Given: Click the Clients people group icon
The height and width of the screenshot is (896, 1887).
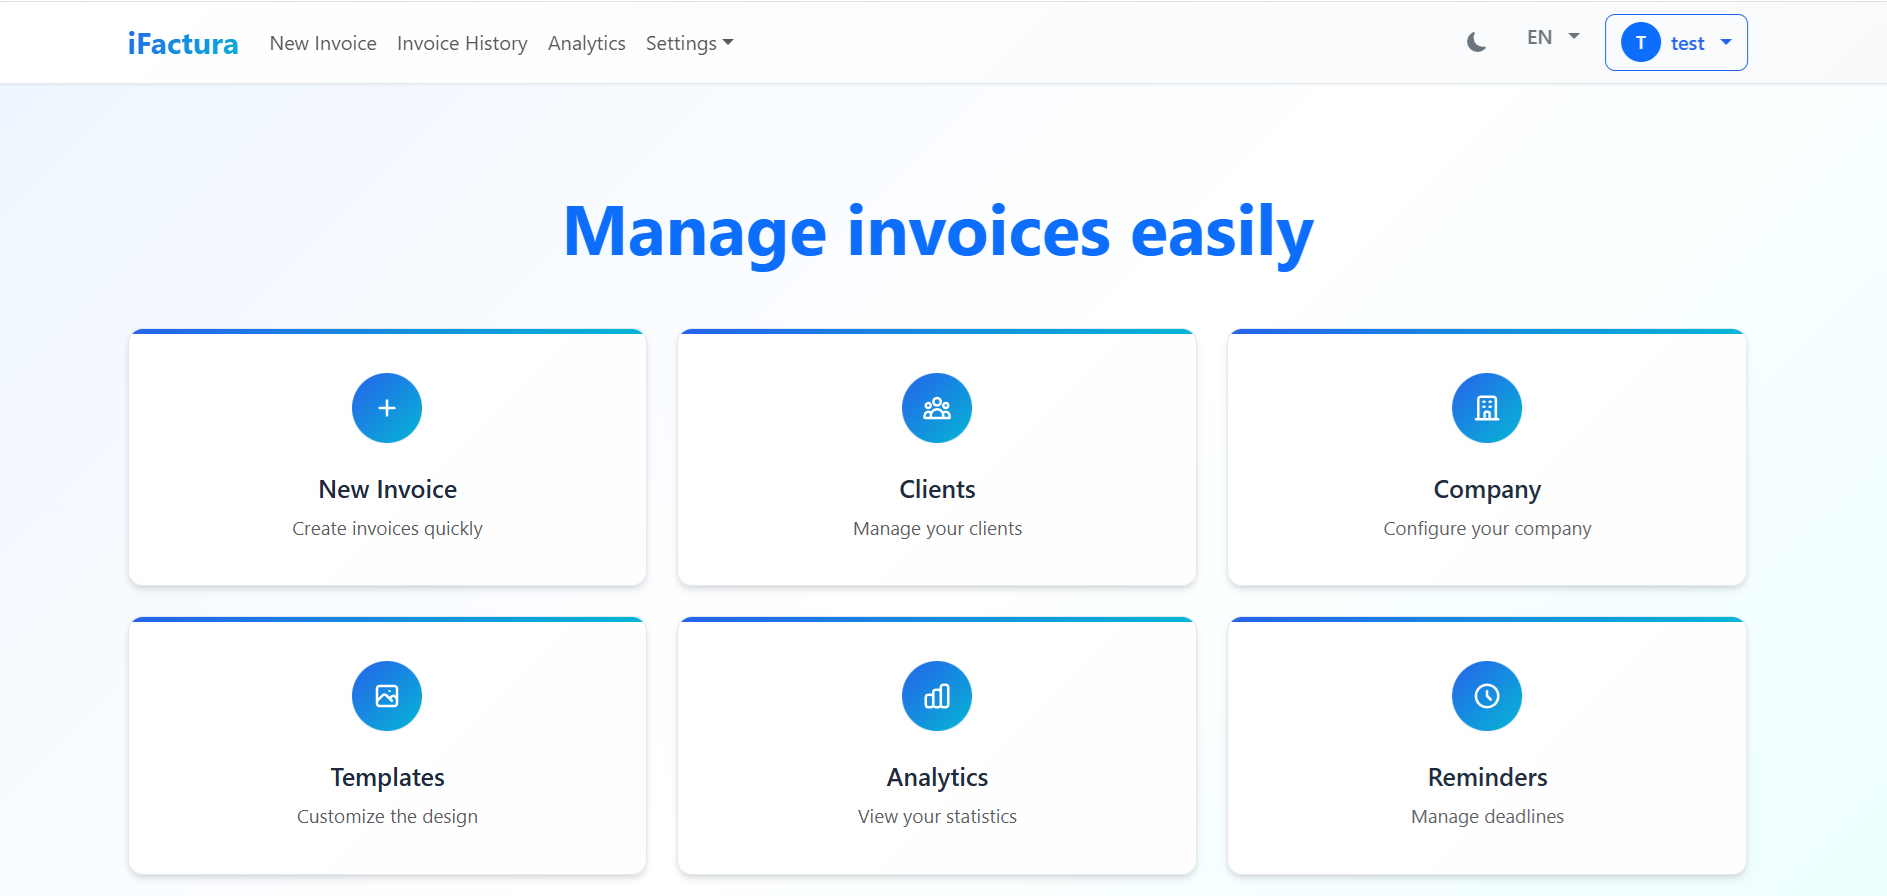Looking at the screenshot, I should pyautogui.click(x=937, y=408).
